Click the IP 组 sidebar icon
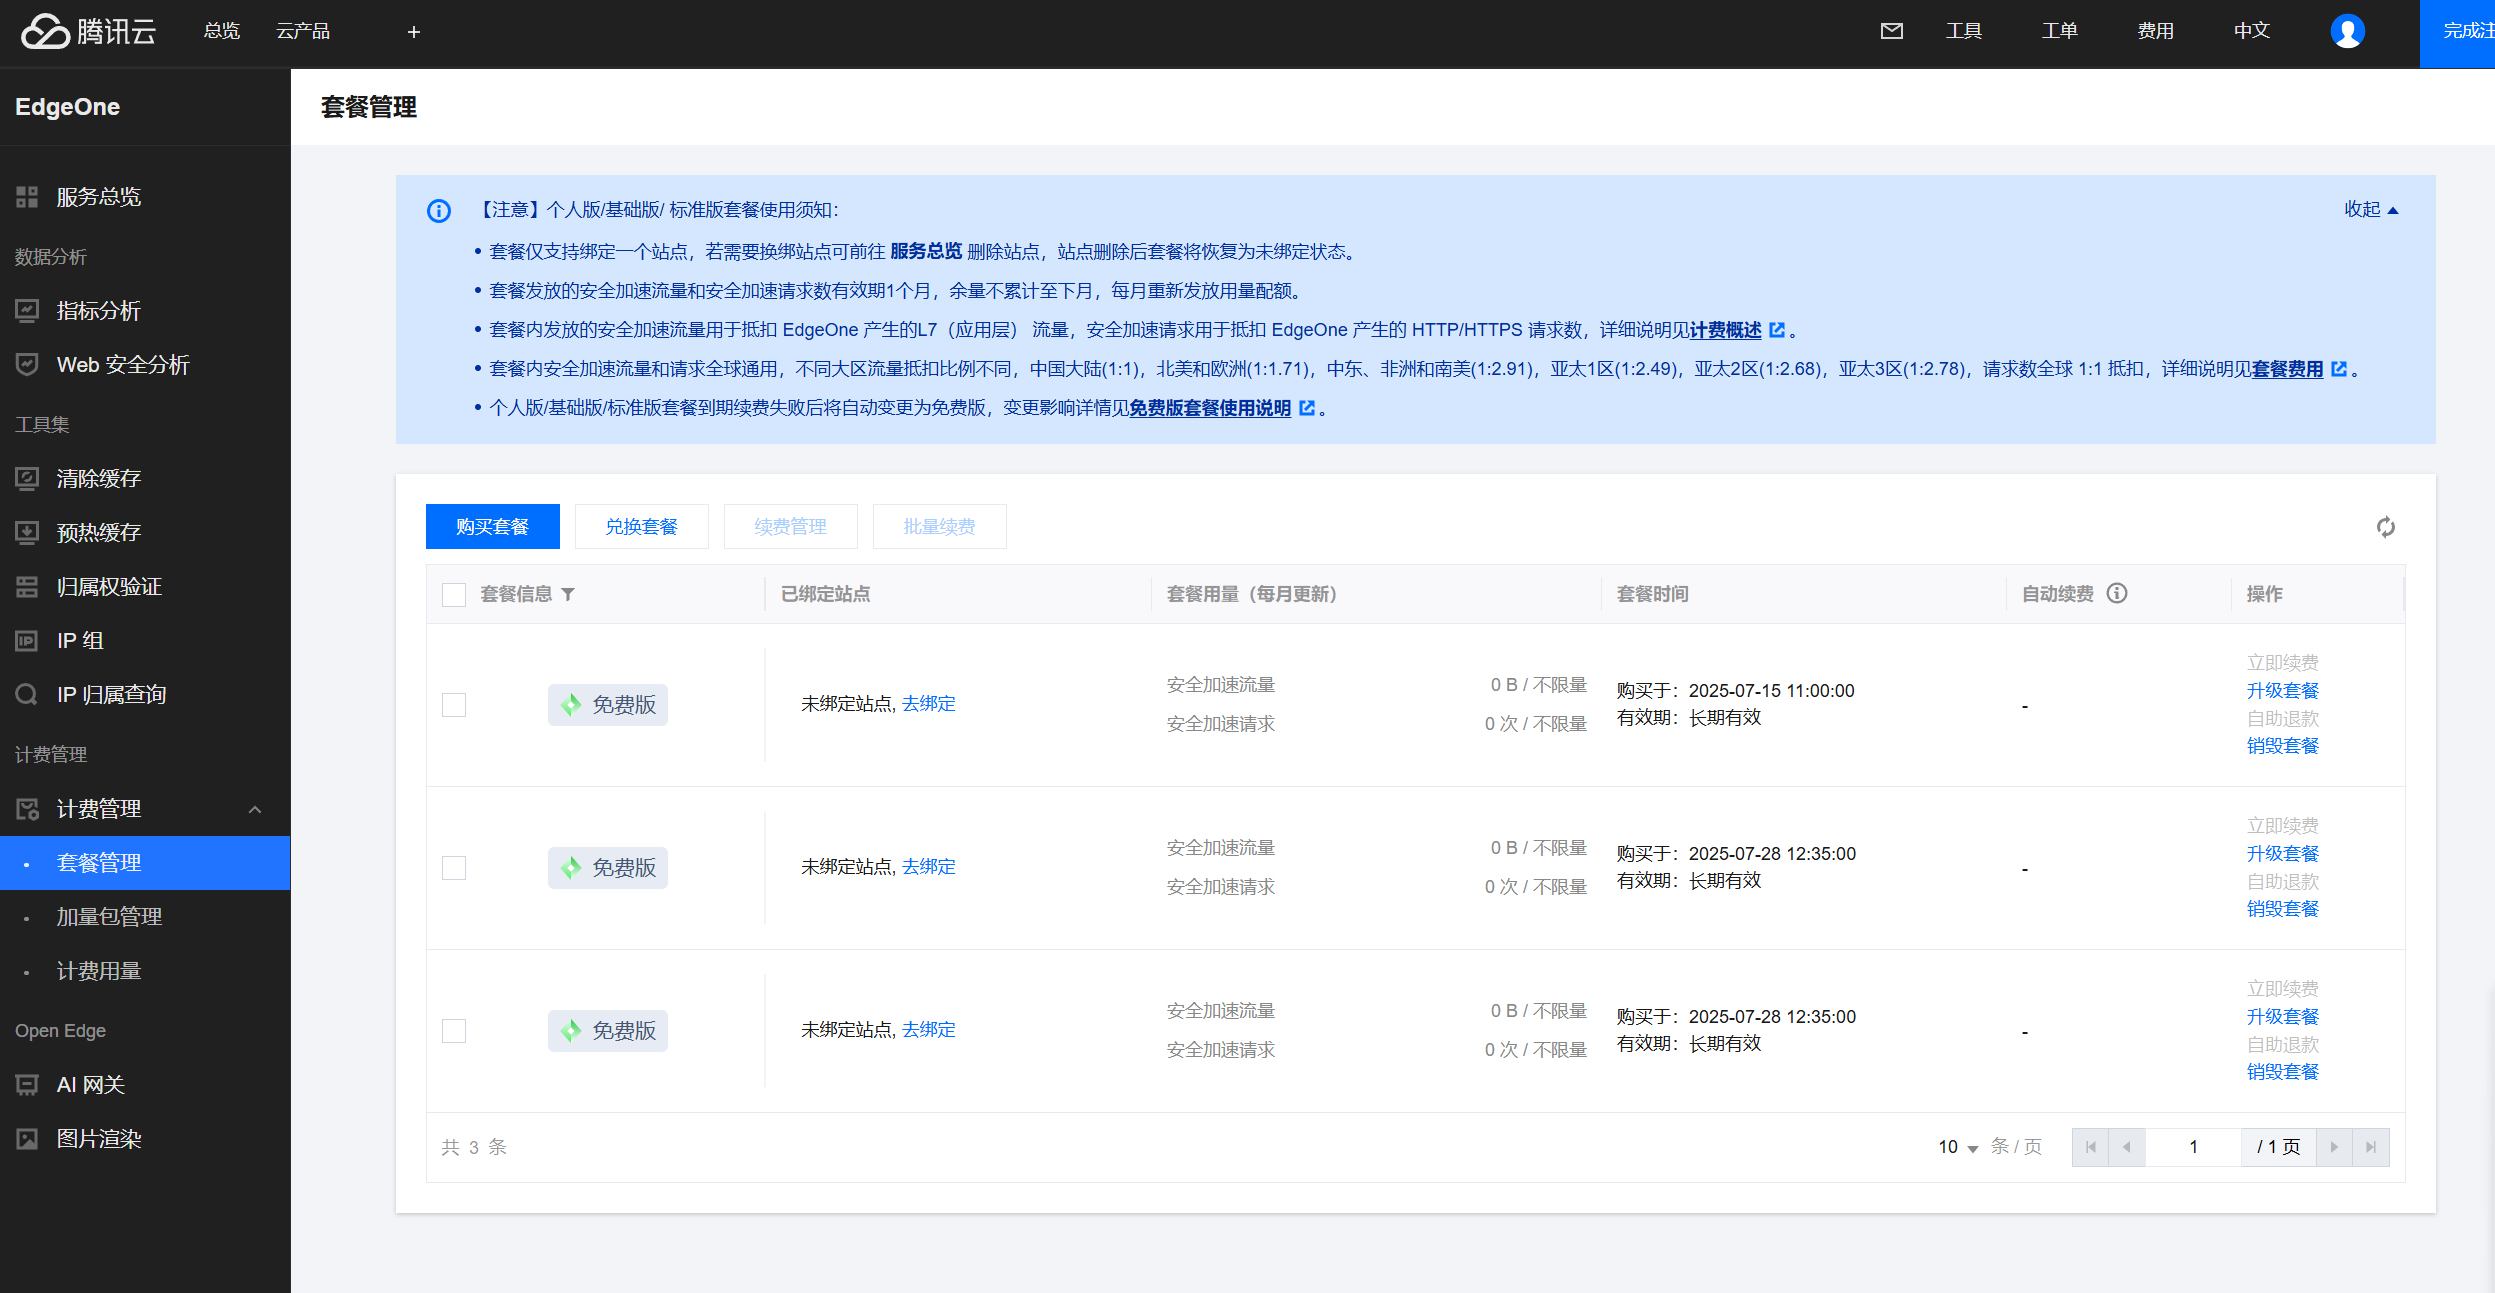The width and height of the screenshot is (2495, 1293). [x=27, y=641]
